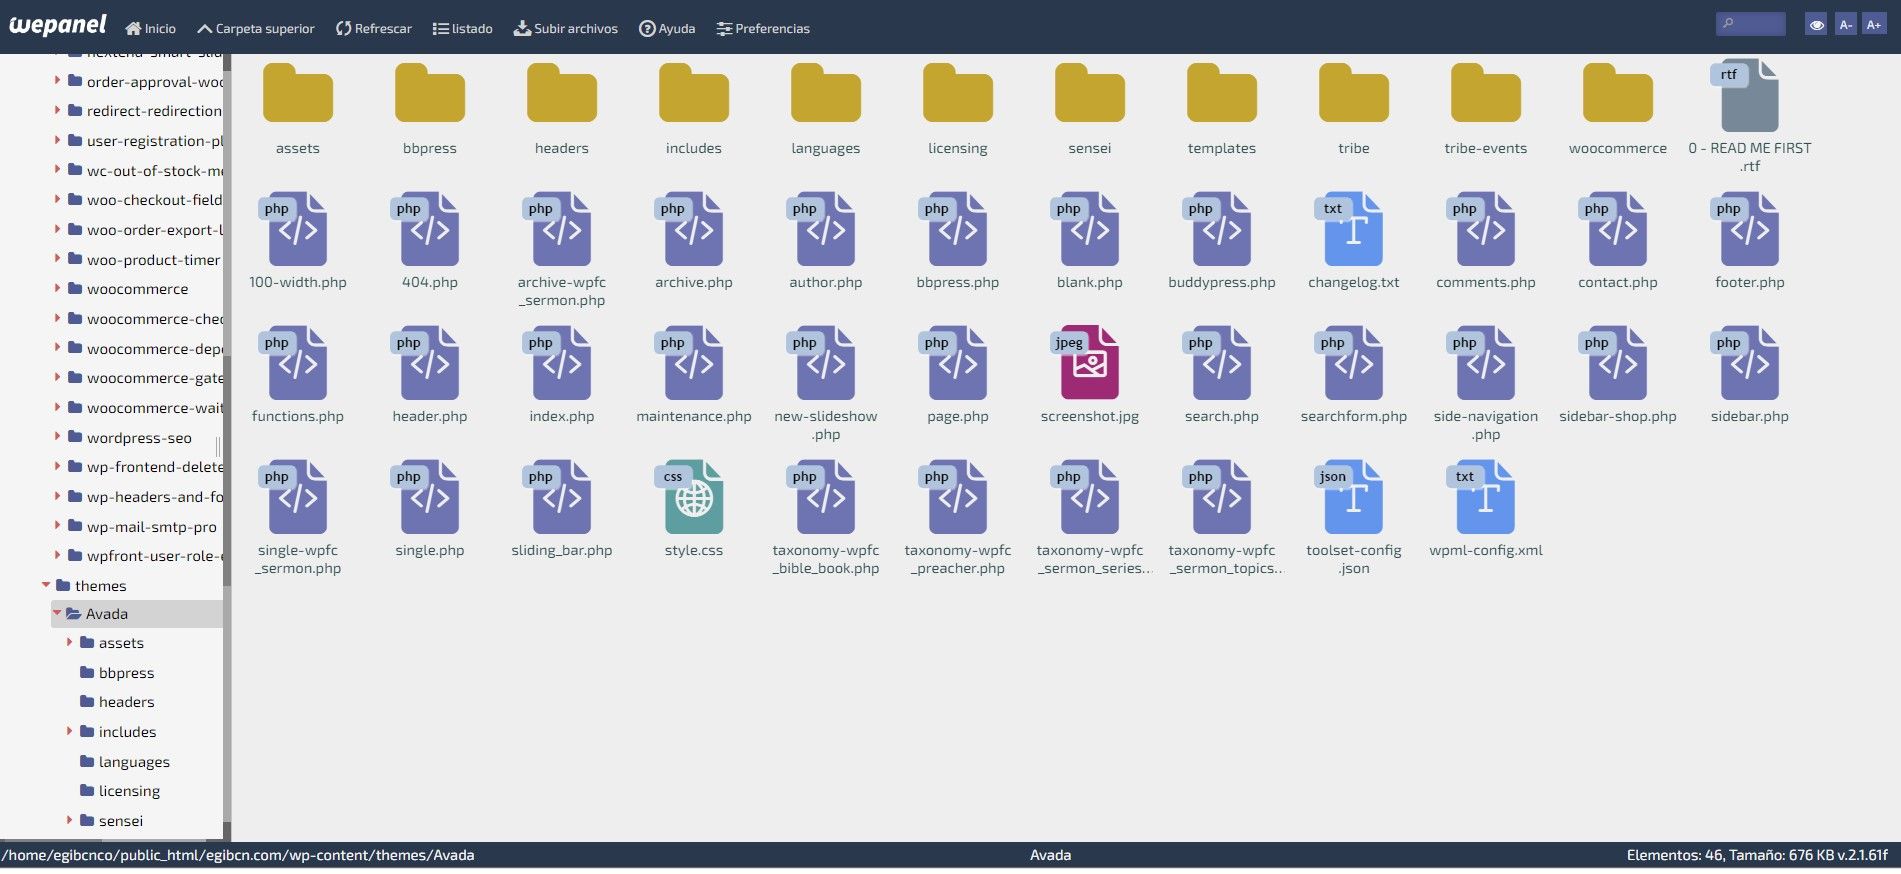Open the includes folder in file grid

tap(693, 93)
